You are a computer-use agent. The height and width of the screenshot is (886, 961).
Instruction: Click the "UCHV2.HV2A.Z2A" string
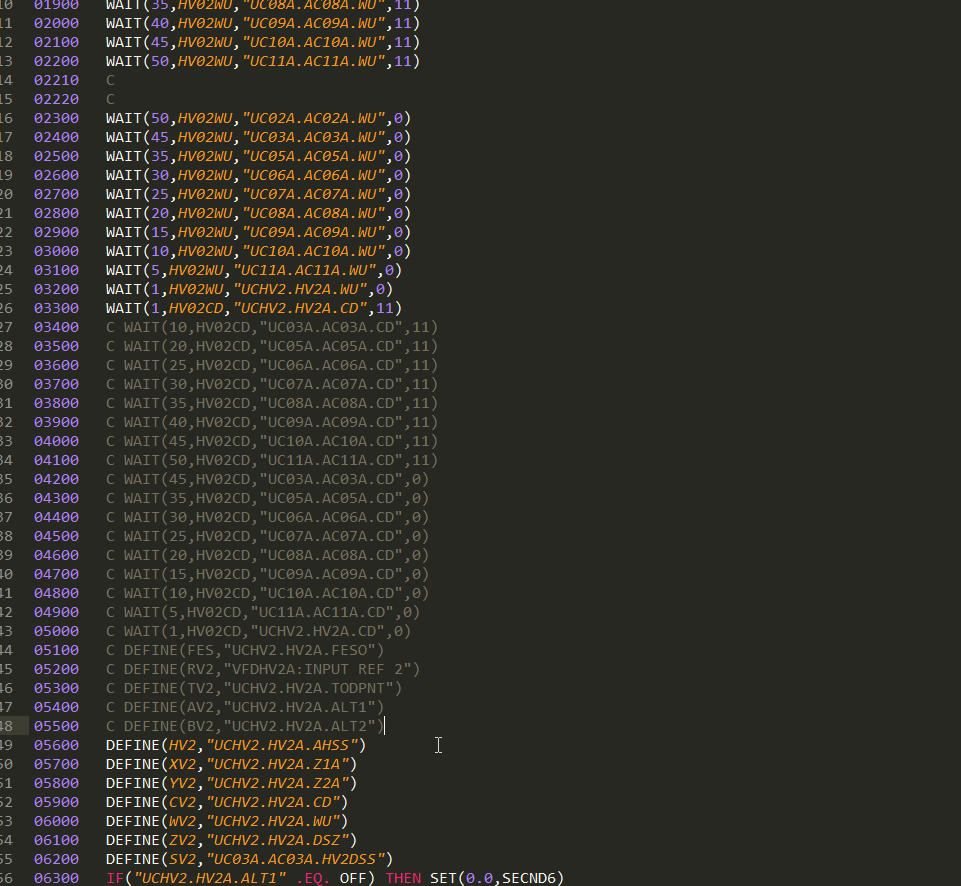278,783
